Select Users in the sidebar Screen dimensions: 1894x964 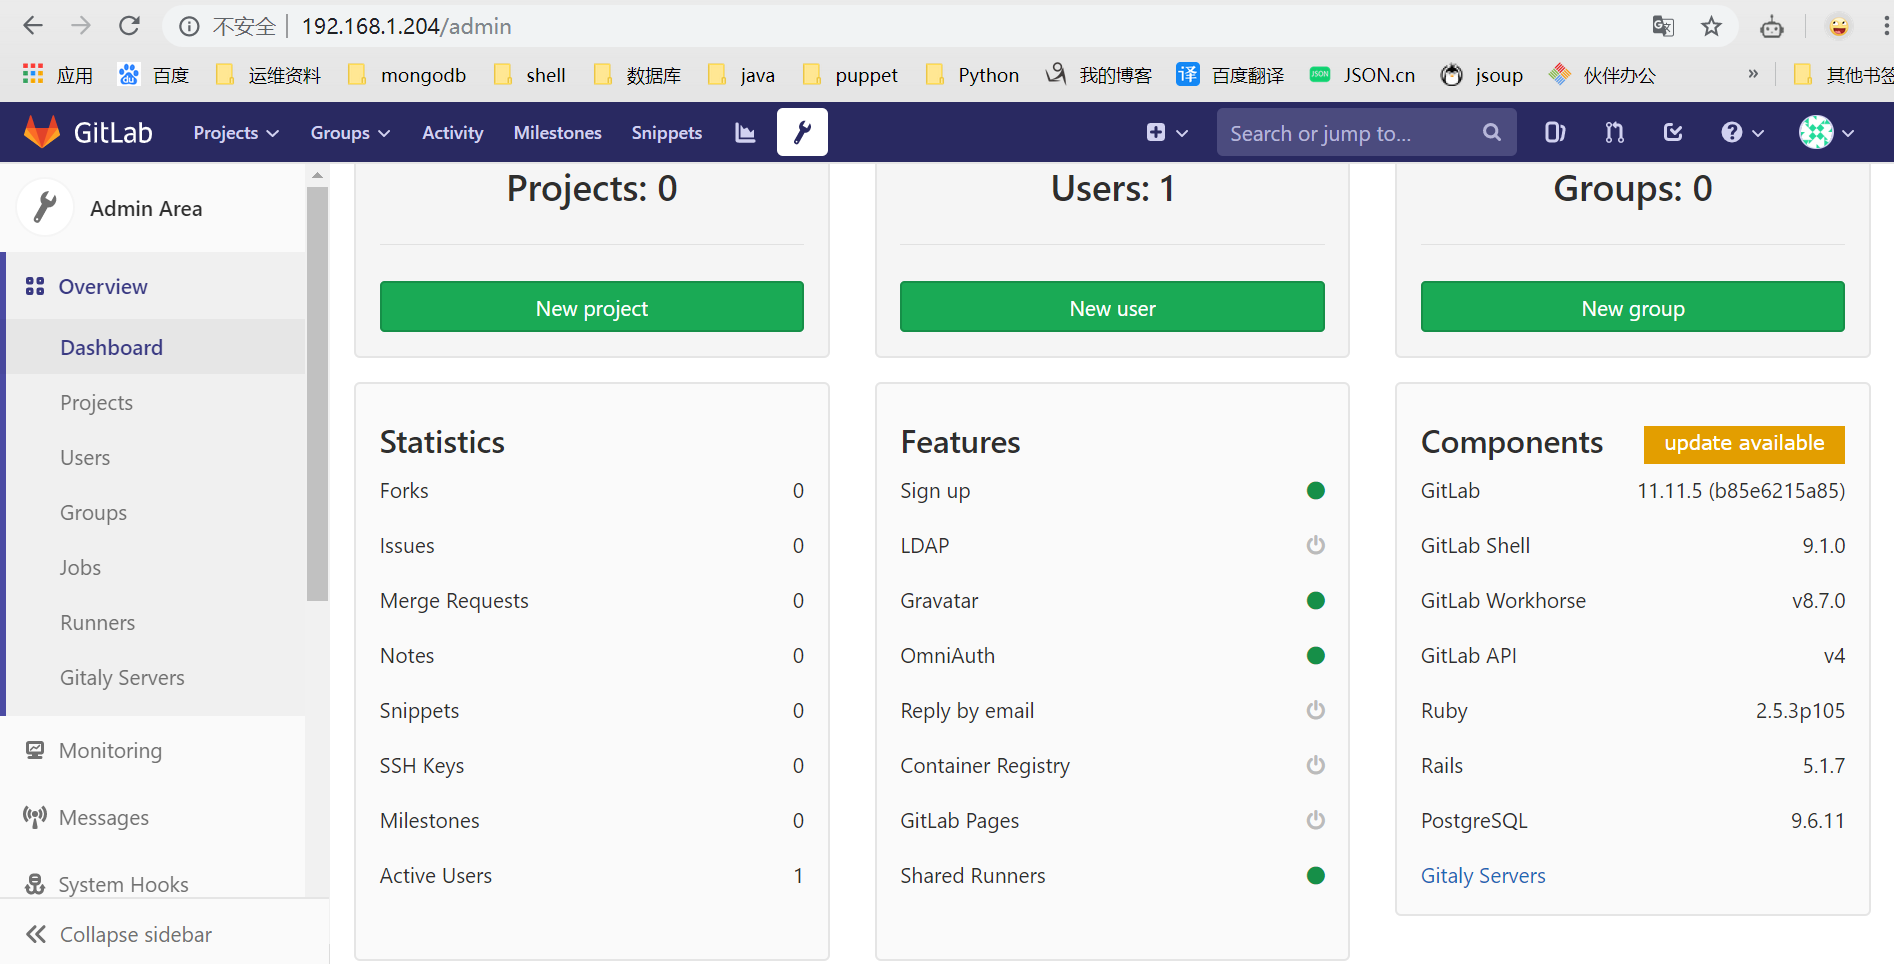pyautogui.click(x=155, y=457)
